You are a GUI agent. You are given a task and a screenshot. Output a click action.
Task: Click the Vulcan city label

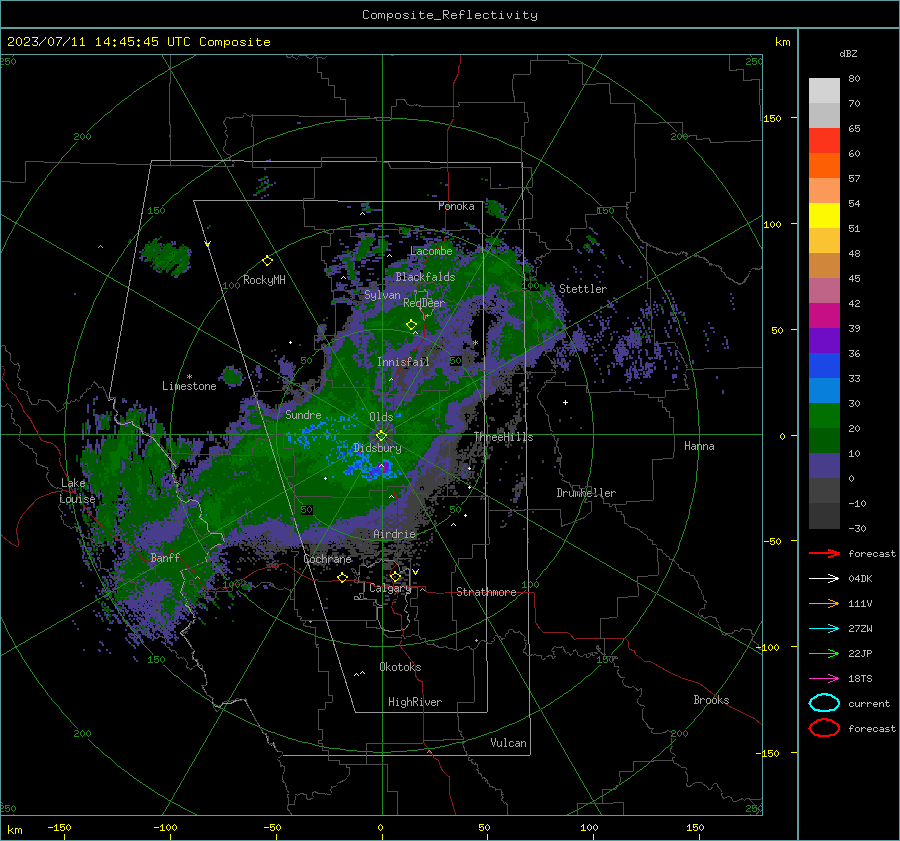click(508, 743)
